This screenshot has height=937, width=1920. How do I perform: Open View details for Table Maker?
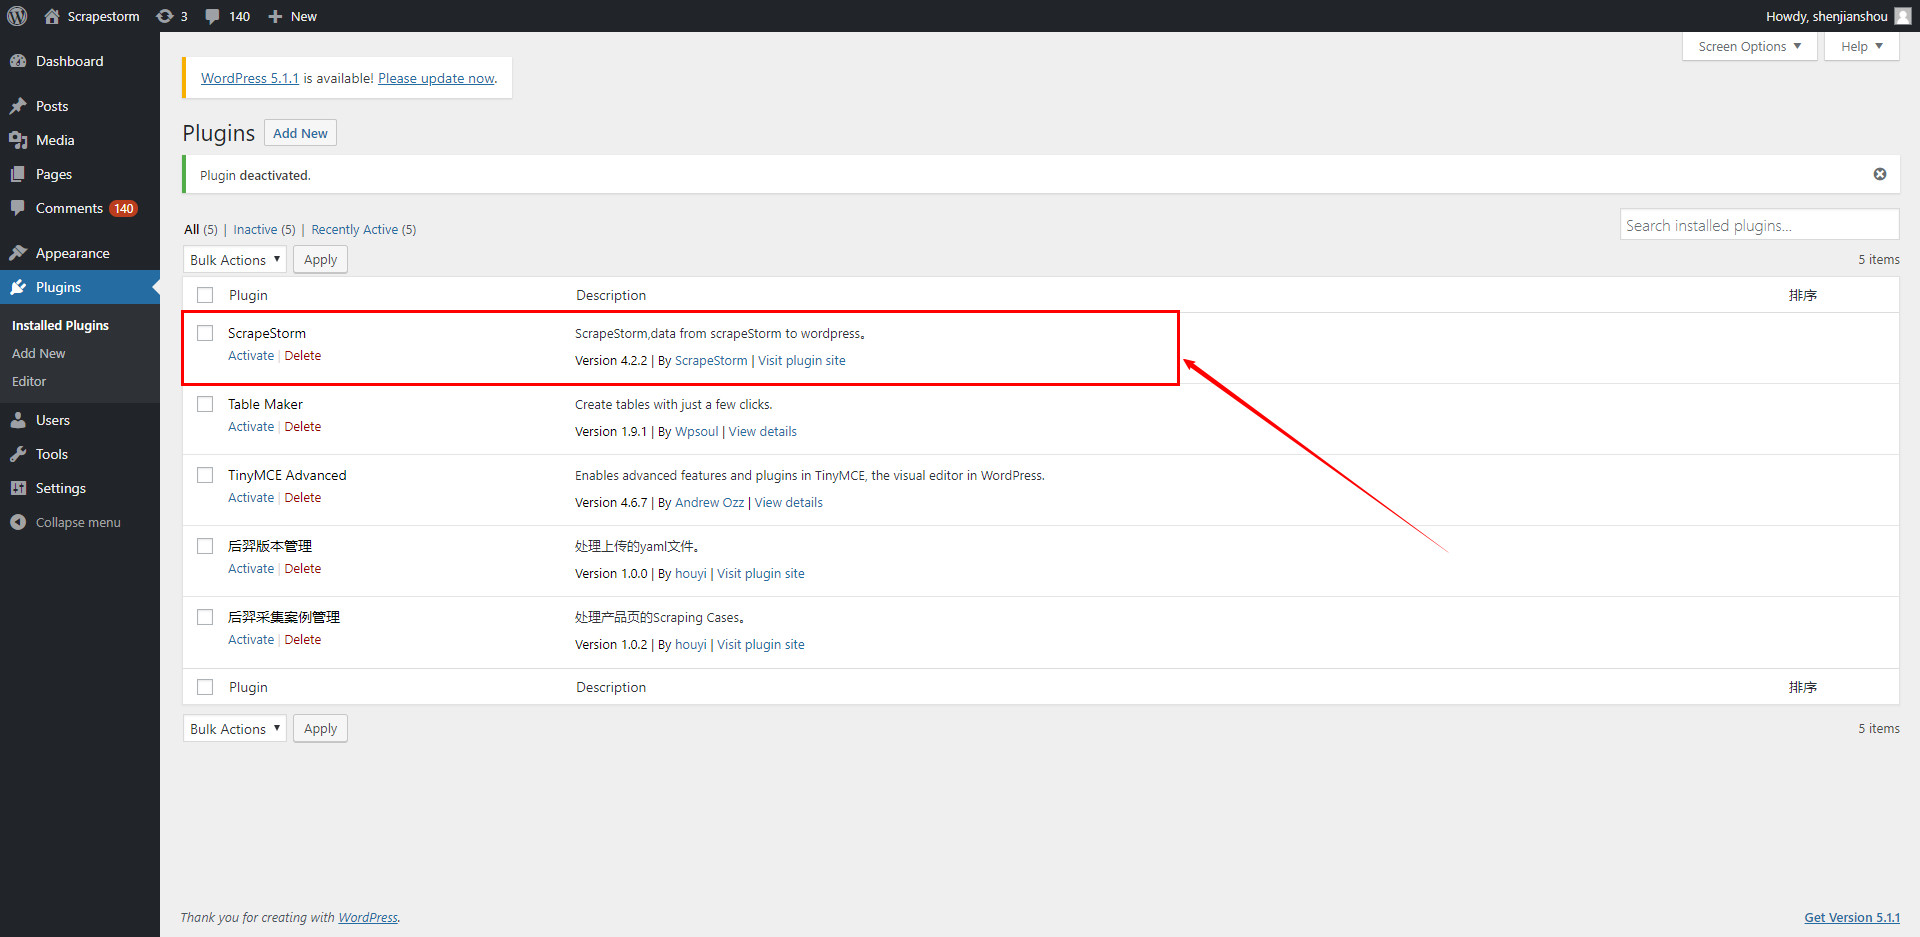763,432
